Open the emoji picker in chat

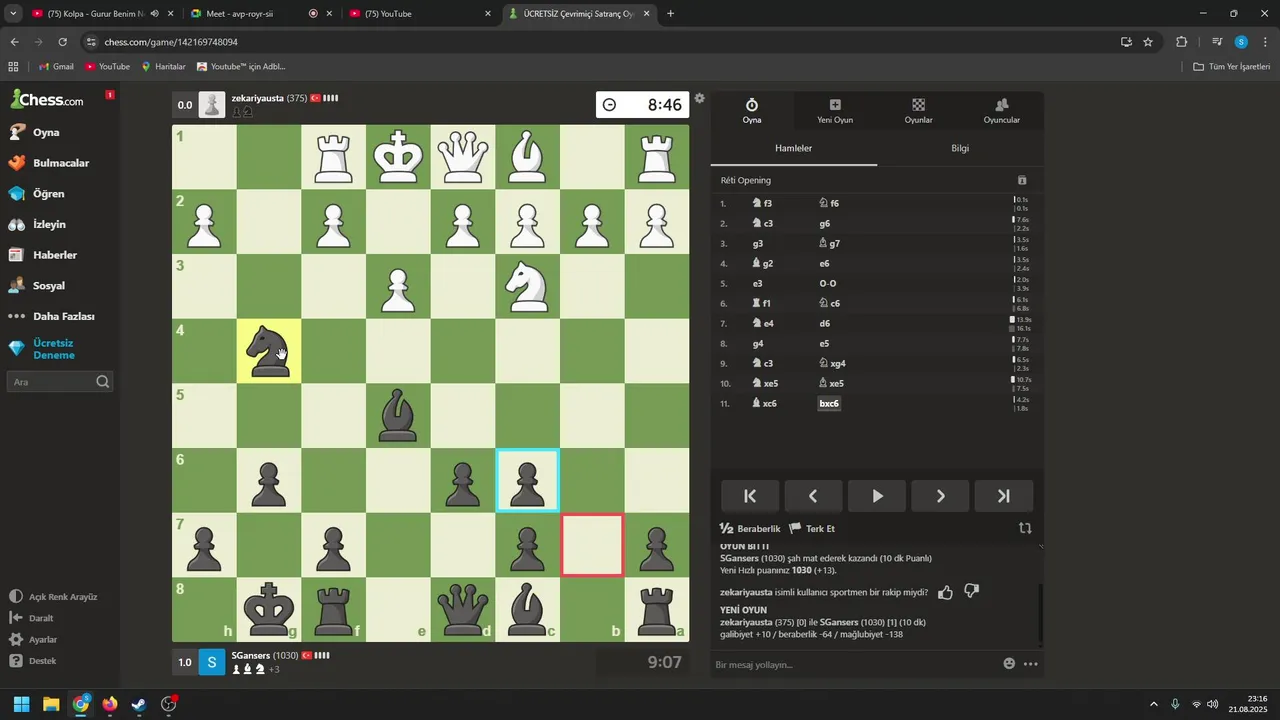point(1009,664)
